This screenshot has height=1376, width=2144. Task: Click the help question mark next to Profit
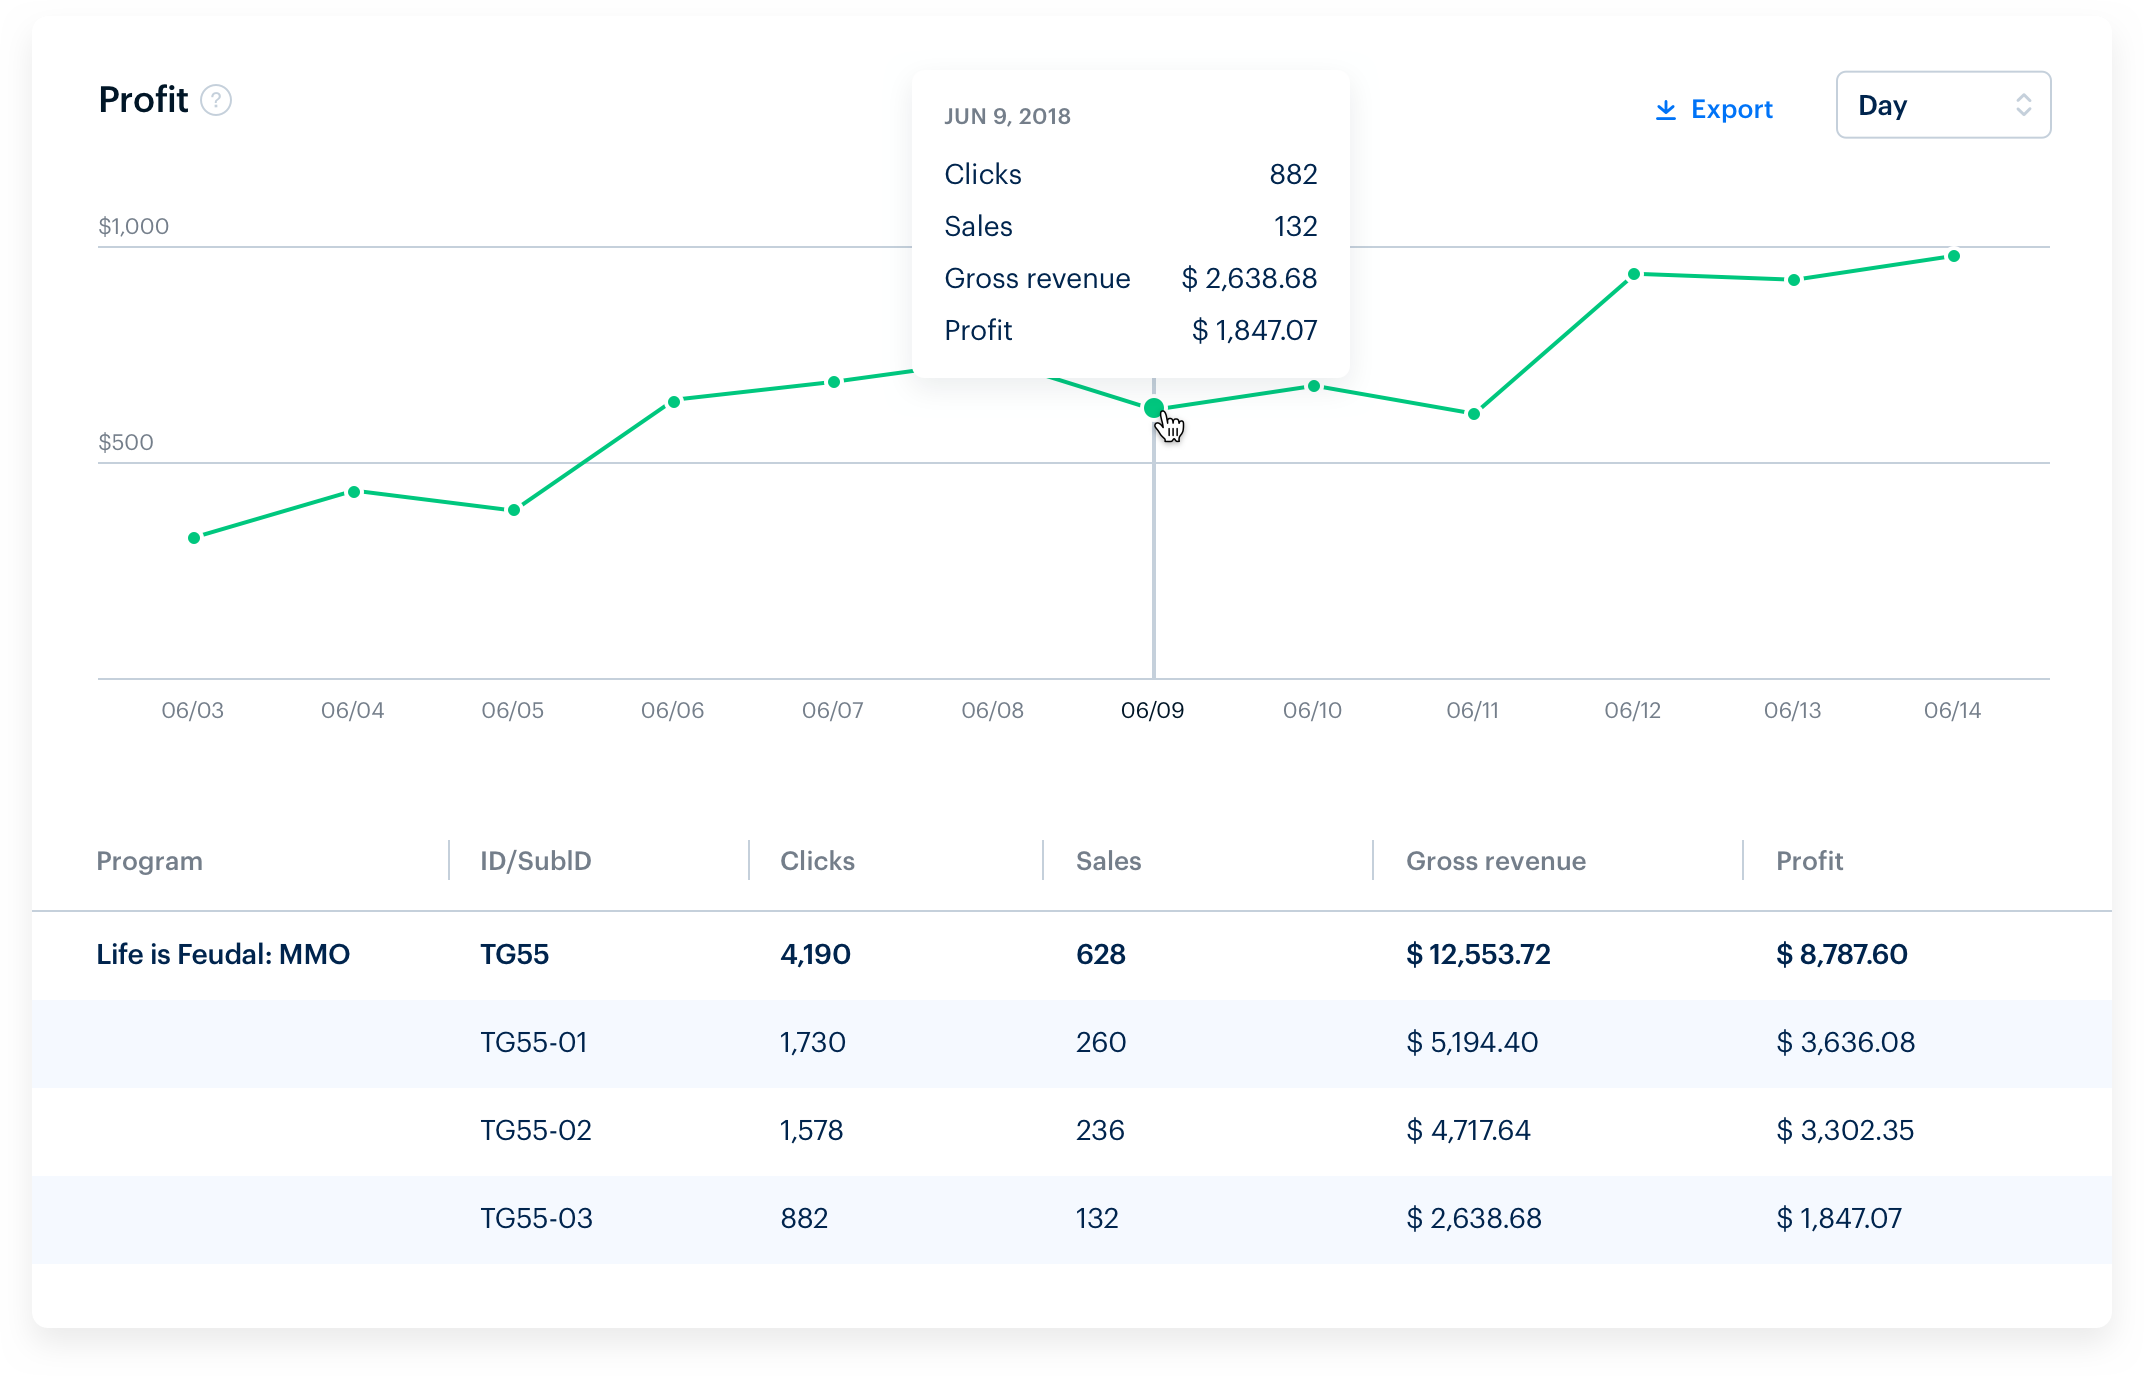tap(216, 100)
